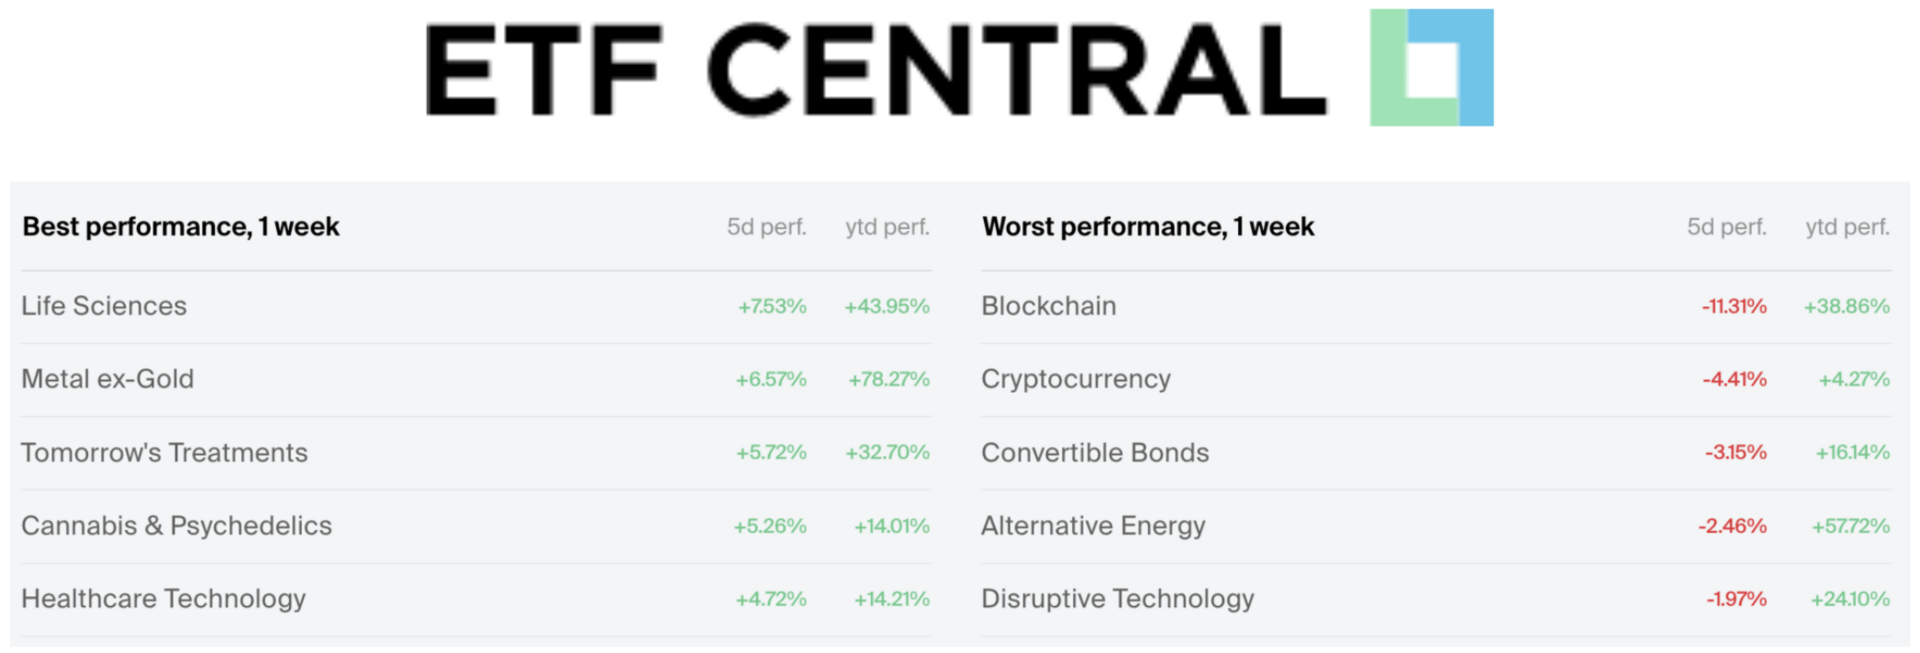Screen dimensions: 1920x653
Task: Click Life Sciences' +7.53% 5-day value
Action: pyautogui.click(x=772, y=306)
